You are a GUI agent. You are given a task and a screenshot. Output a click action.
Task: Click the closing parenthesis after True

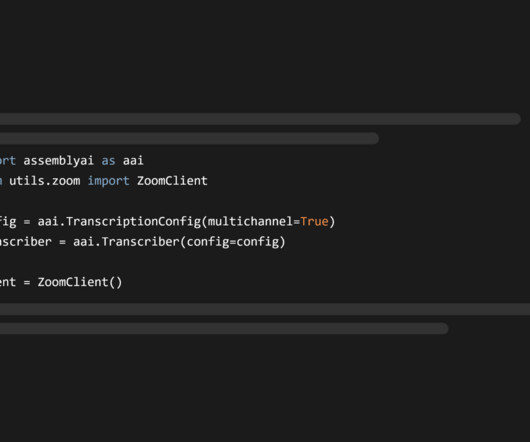click(x=332, y=222)
